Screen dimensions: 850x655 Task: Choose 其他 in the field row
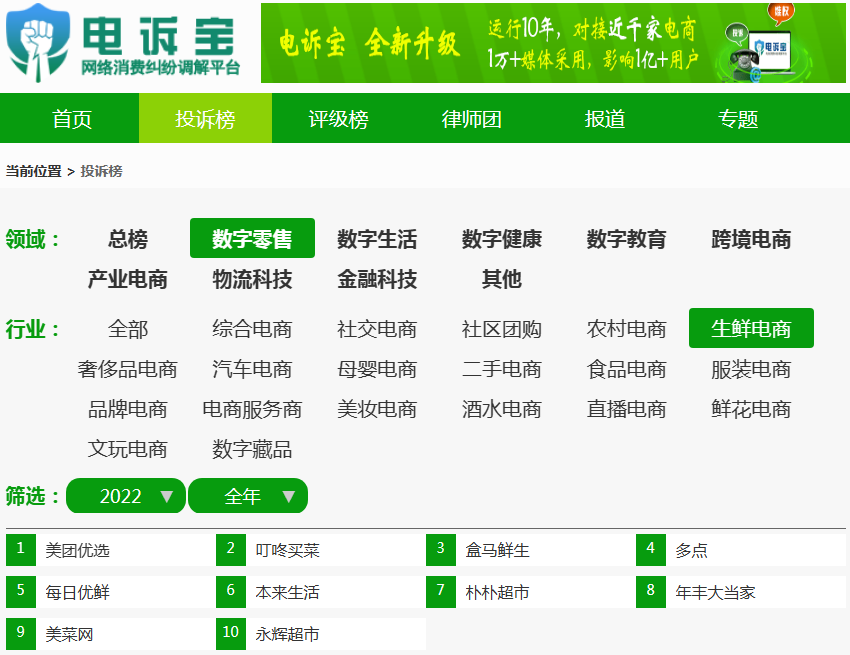502,279
